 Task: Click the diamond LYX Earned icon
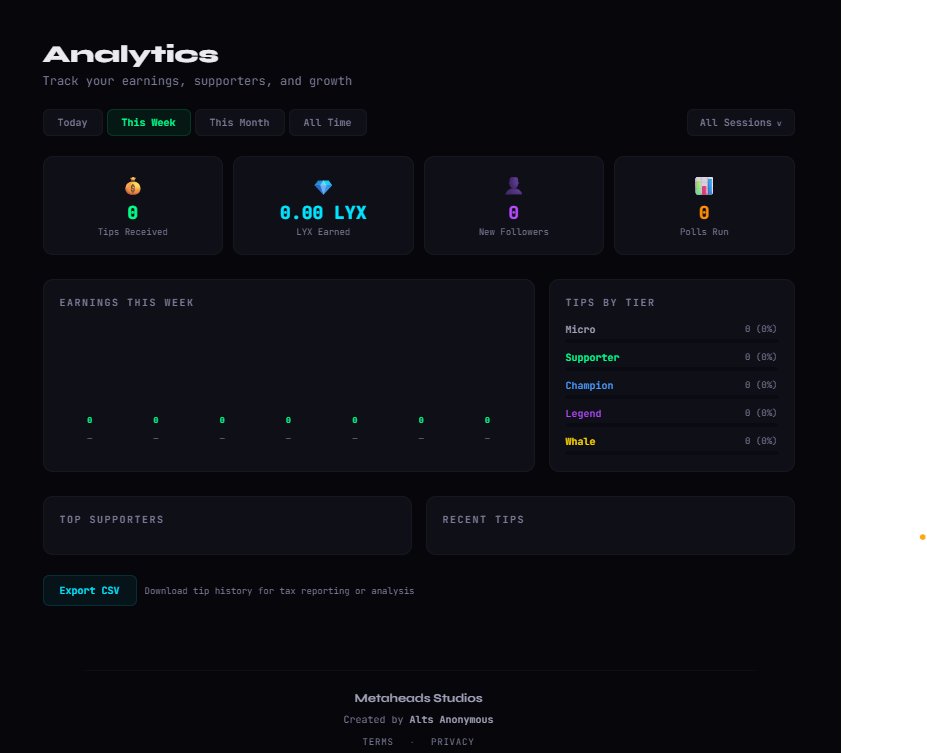tap(323, 187)
